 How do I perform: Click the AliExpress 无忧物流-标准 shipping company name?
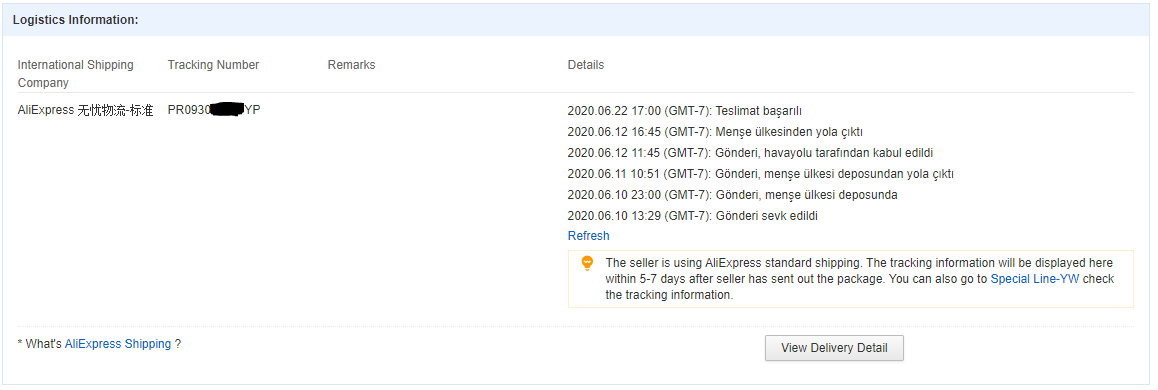[86, 110]
